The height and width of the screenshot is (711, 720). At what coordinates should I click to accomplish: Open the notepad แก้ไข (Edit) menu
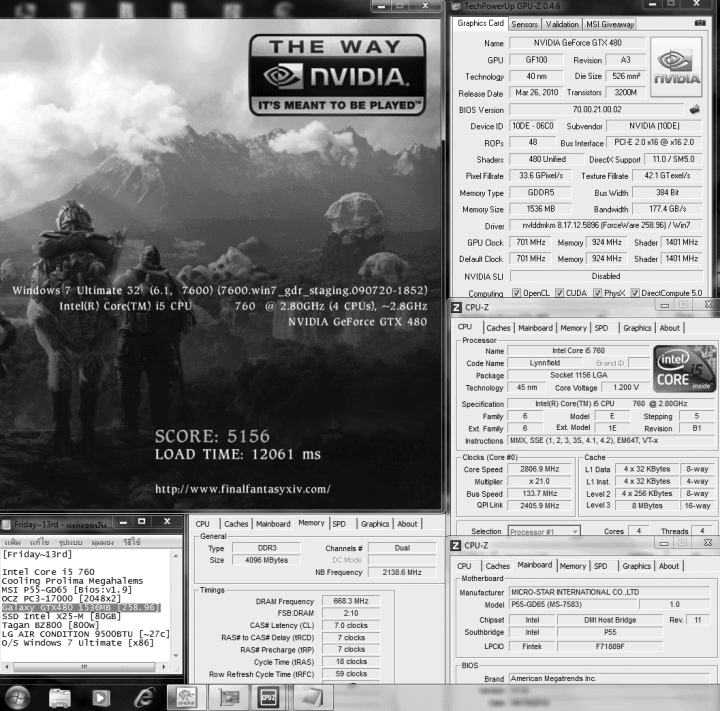click(x=39, y=542)
